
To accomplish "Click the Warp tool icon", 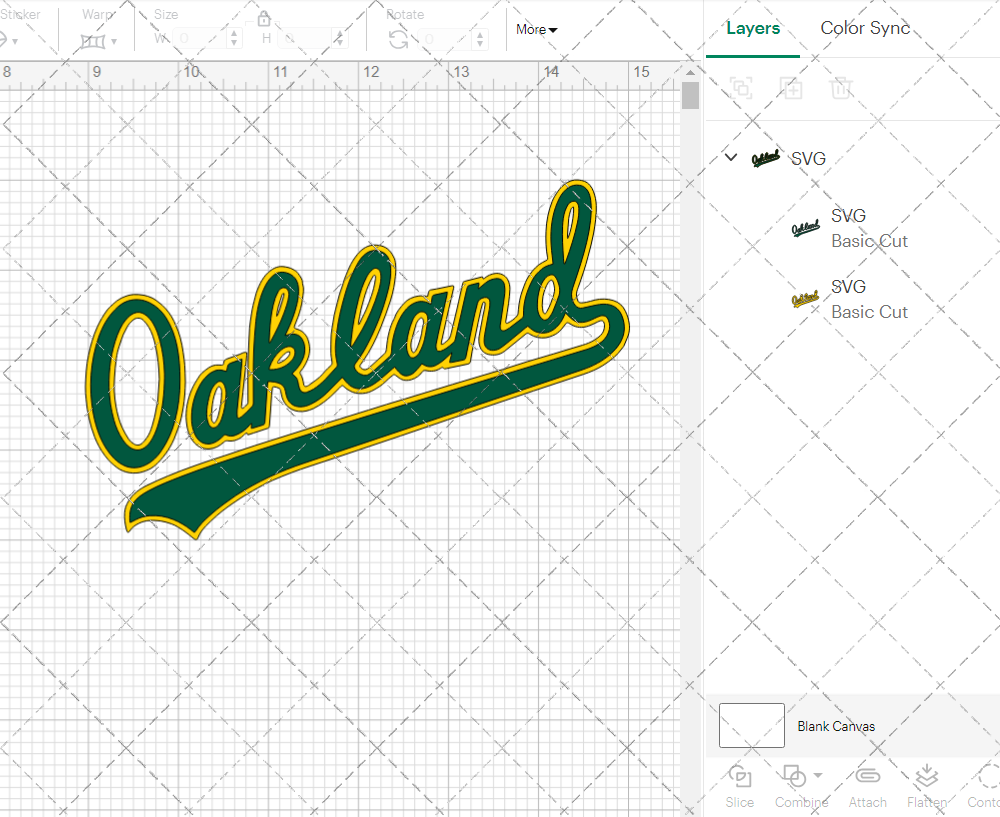I will (x=93, y=41).
